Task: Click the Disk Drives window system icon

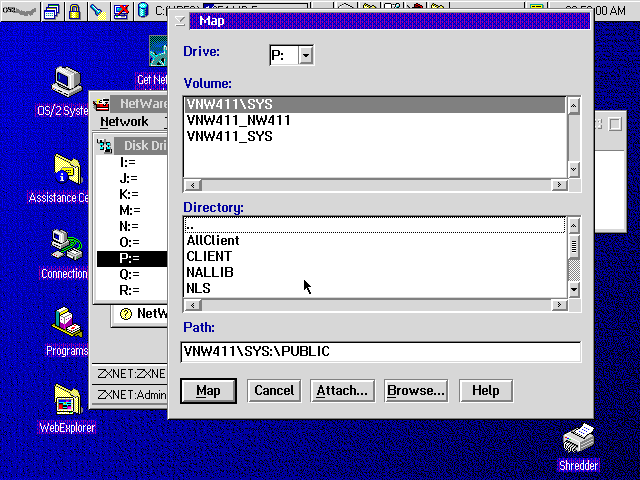Action: point(104,146)
